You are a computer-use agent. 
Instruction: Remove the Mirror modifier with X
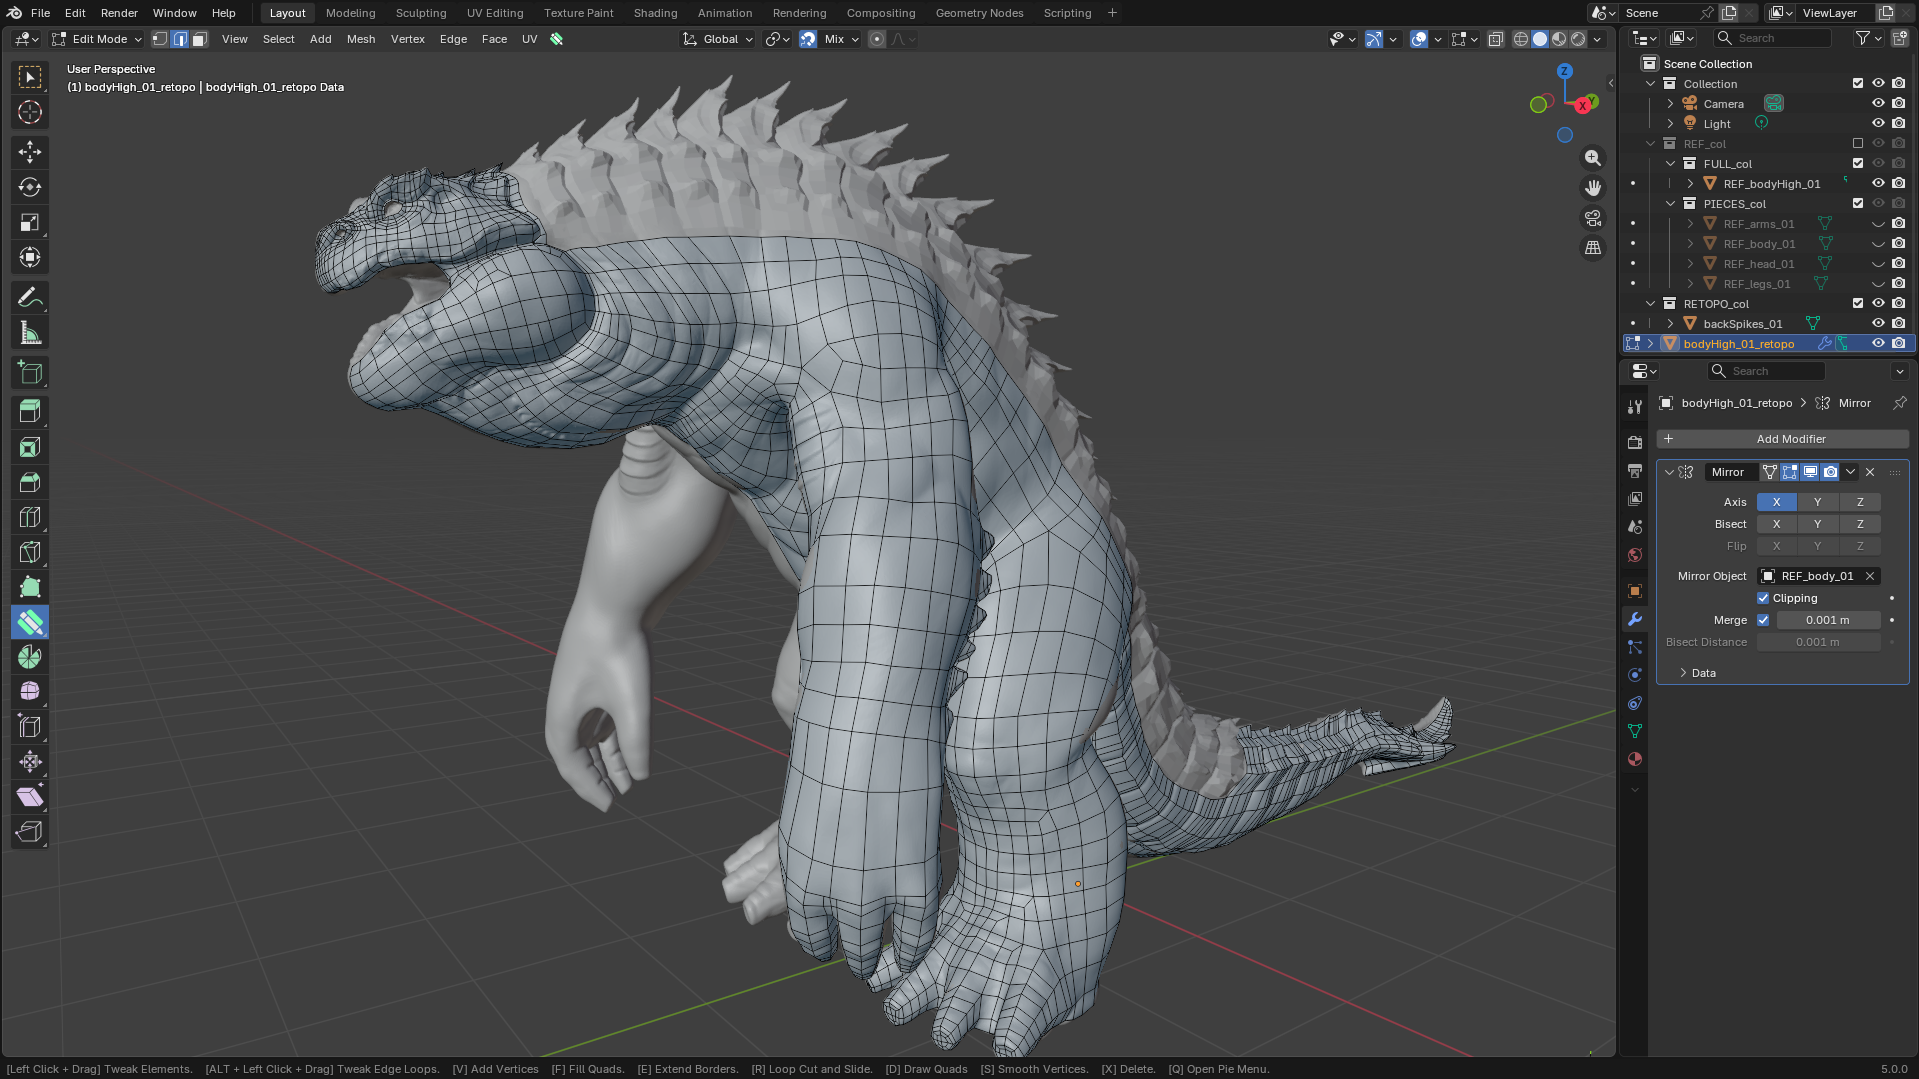[x=1870, y=472]
